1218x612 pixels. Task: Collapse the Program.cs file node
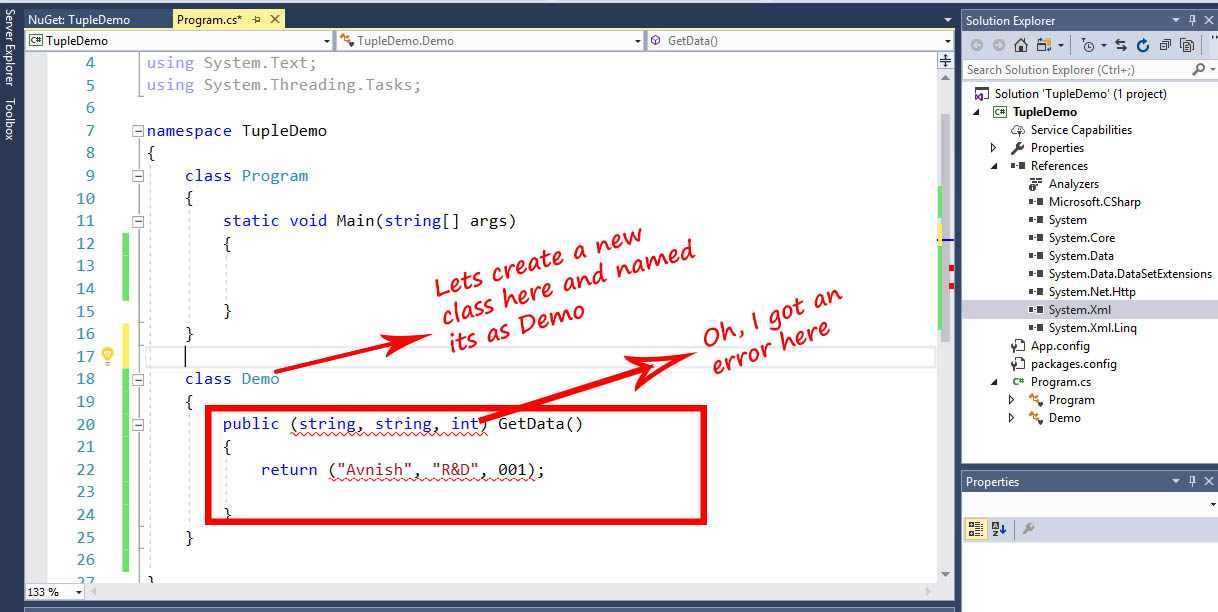click(993, 382)
